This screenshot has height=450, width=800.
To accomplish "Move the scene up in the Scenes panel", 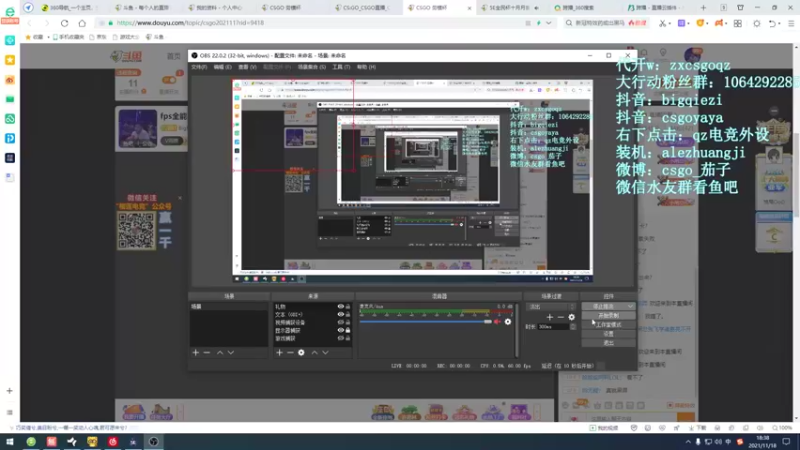I will (x=220, y=353).
